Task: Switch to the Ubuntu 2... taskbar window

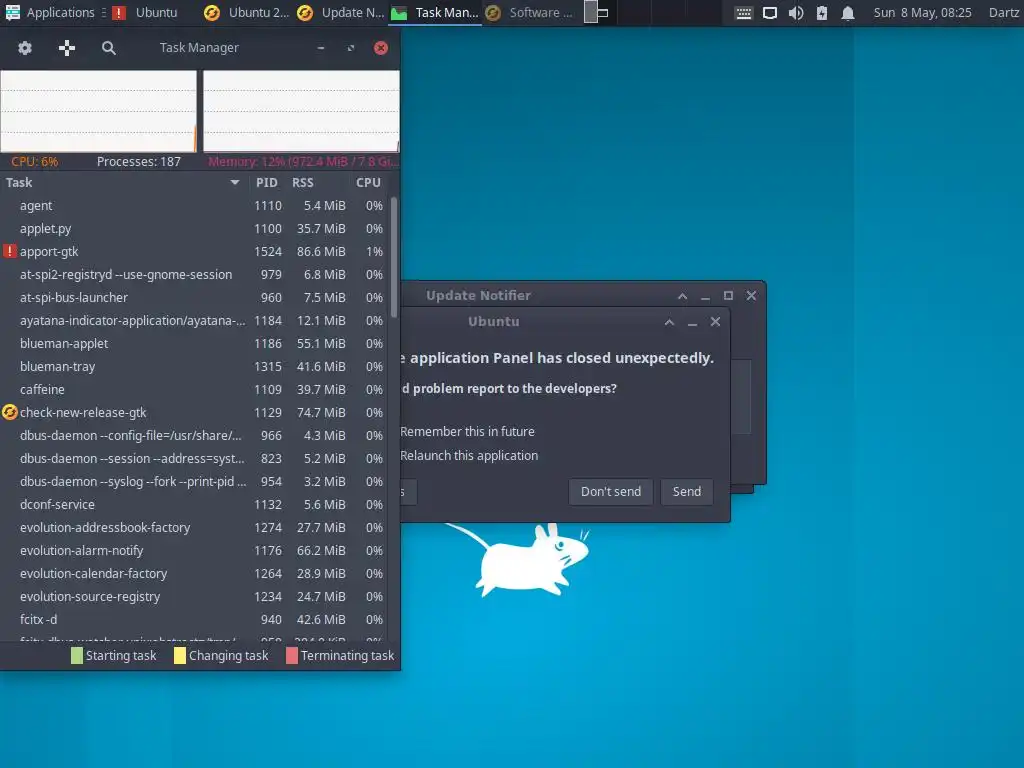Action: 246,12
